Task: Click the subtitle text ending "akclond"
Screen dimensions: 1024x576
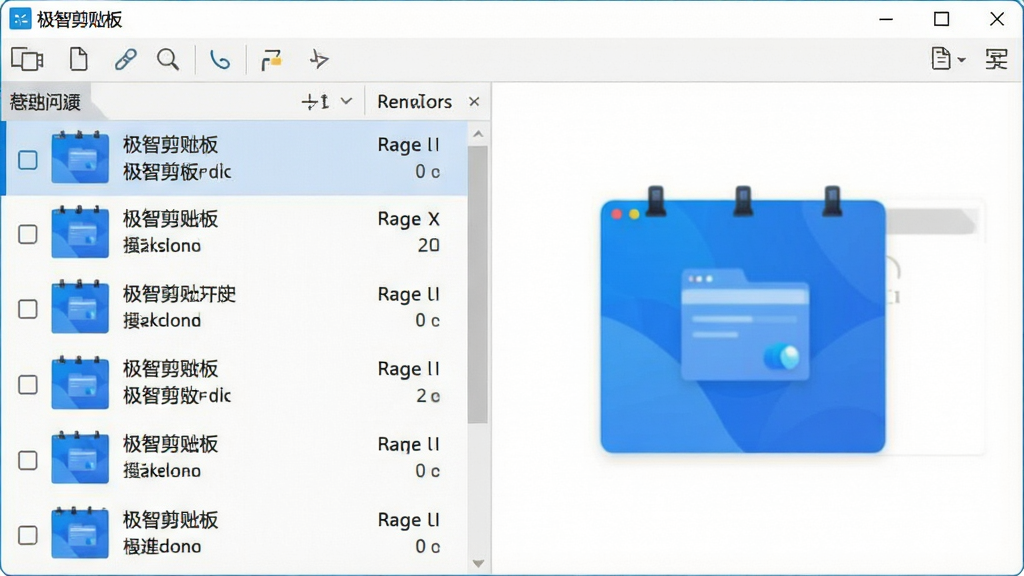Action: [x=162, y=321]
